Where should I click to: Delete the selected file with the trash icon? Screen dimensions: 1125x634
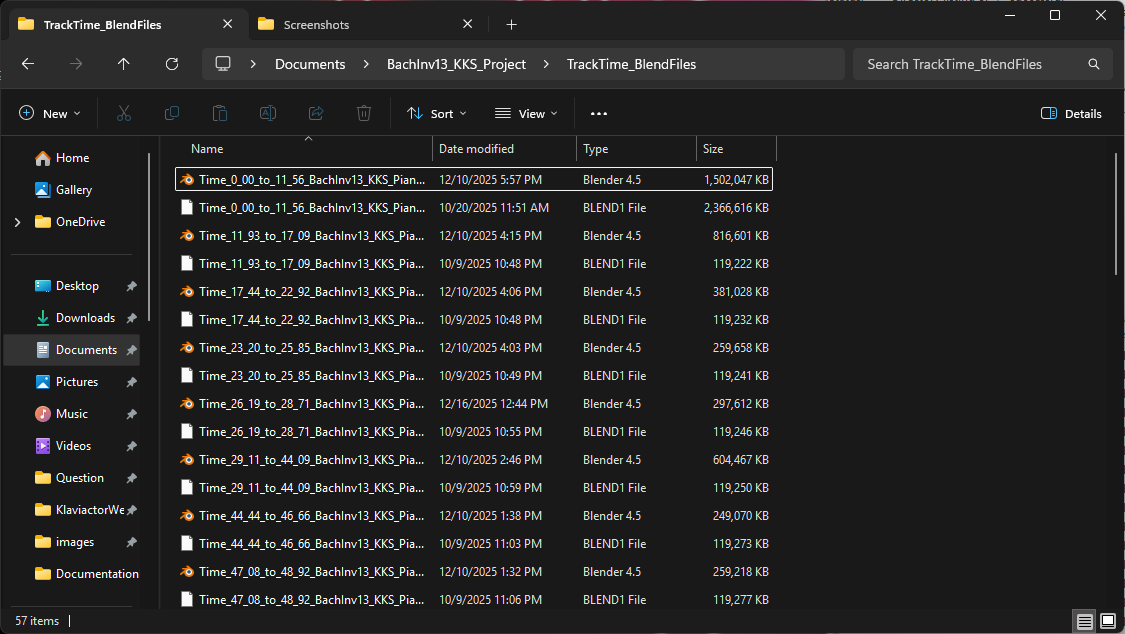pos(363,113)
